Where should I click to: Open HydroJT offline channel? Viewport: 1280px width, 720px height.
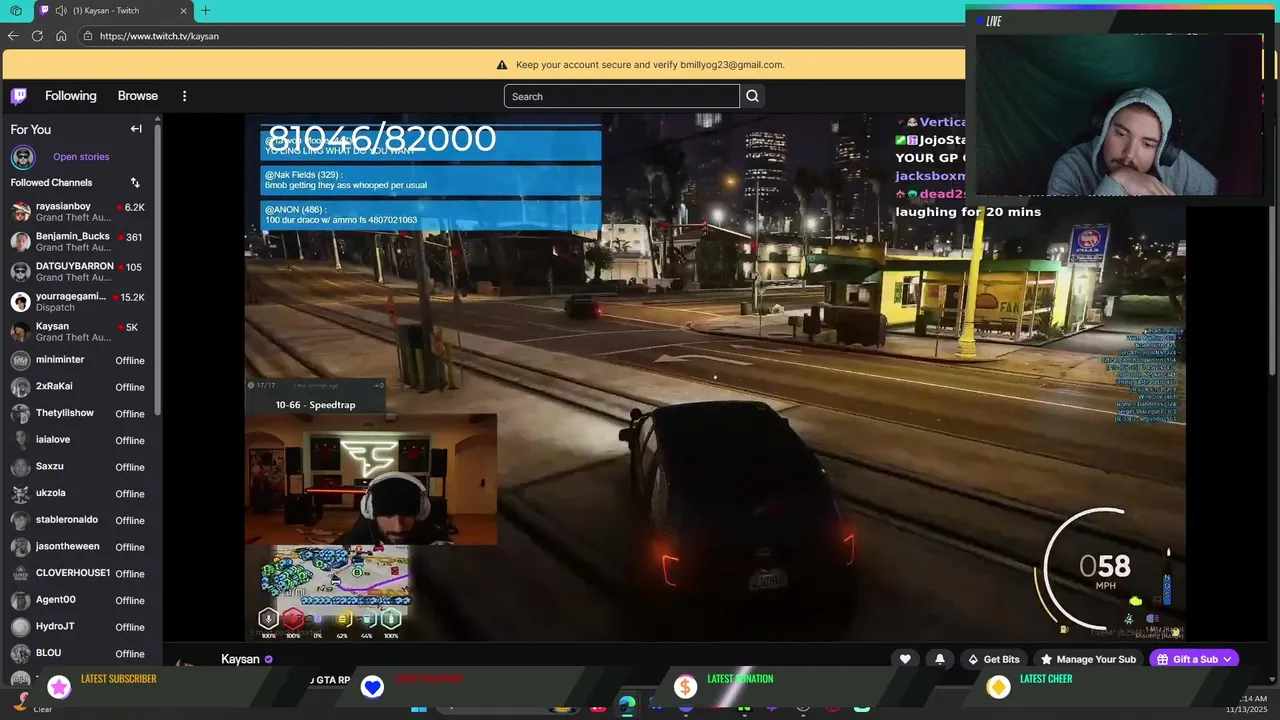pos(78,627)
